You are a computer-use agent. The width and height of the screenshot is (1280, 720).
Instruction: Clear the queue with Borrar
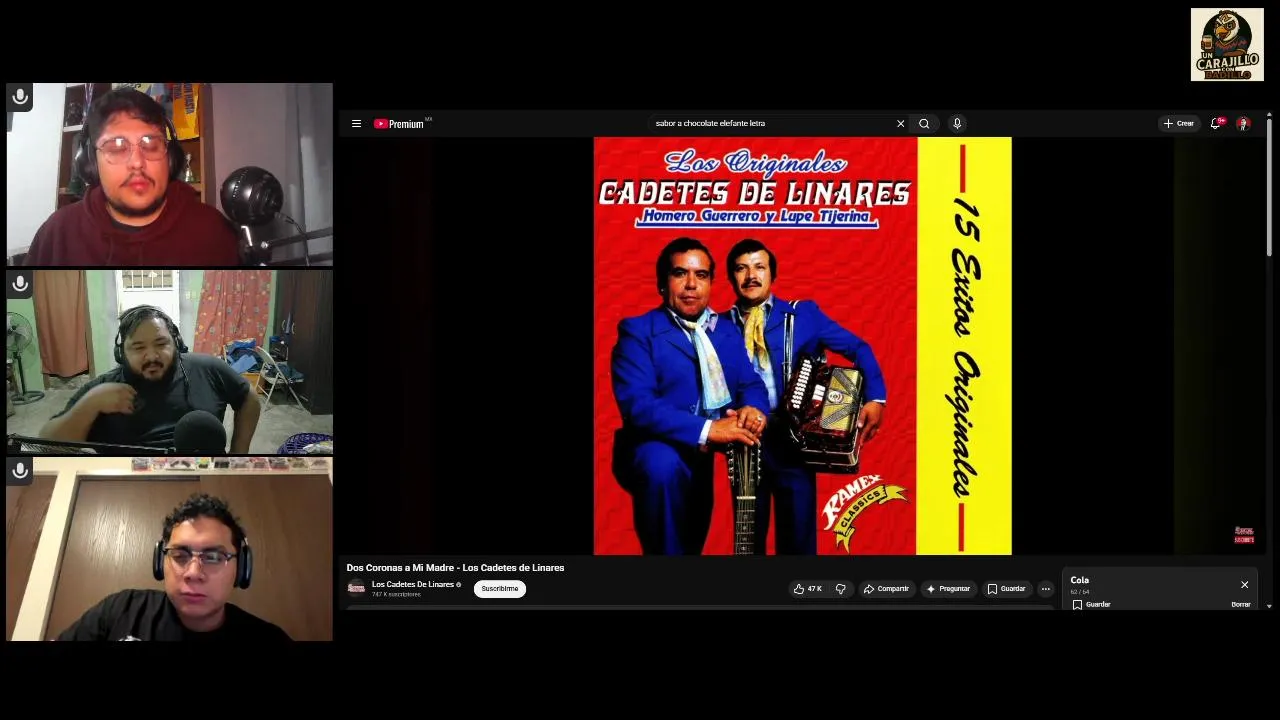point(1241,605)
